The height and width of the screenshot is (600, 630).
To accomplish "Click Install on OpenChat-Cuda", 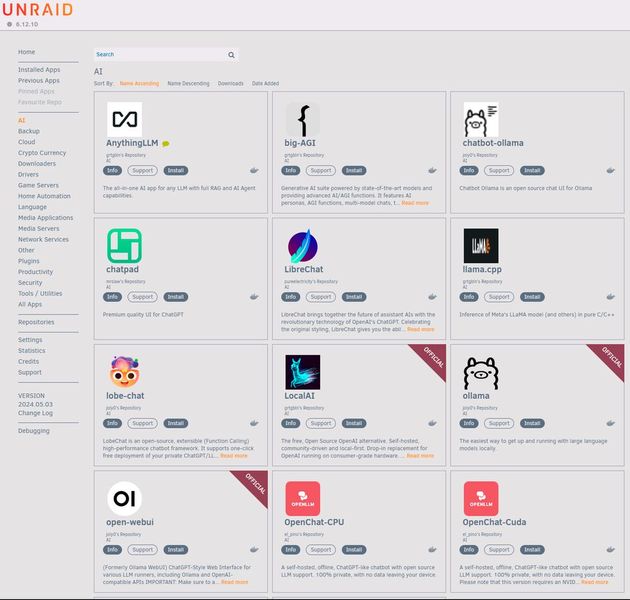I will tap(532, 549).
